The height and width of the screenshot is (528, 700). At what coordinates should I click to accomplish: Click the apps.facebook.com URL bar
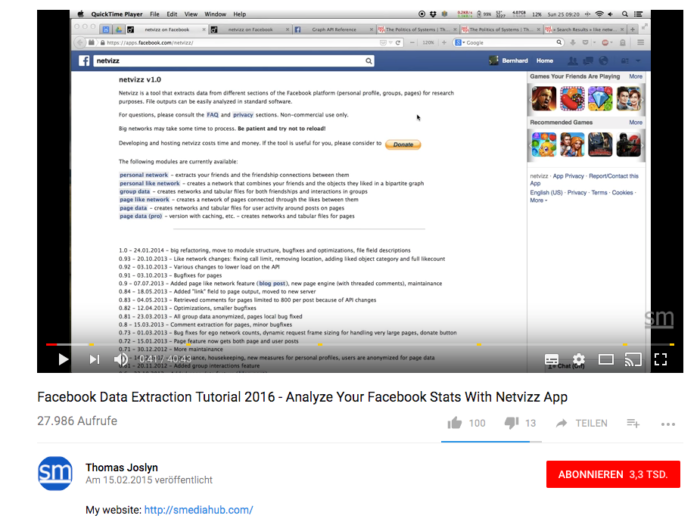pos(241,43)
